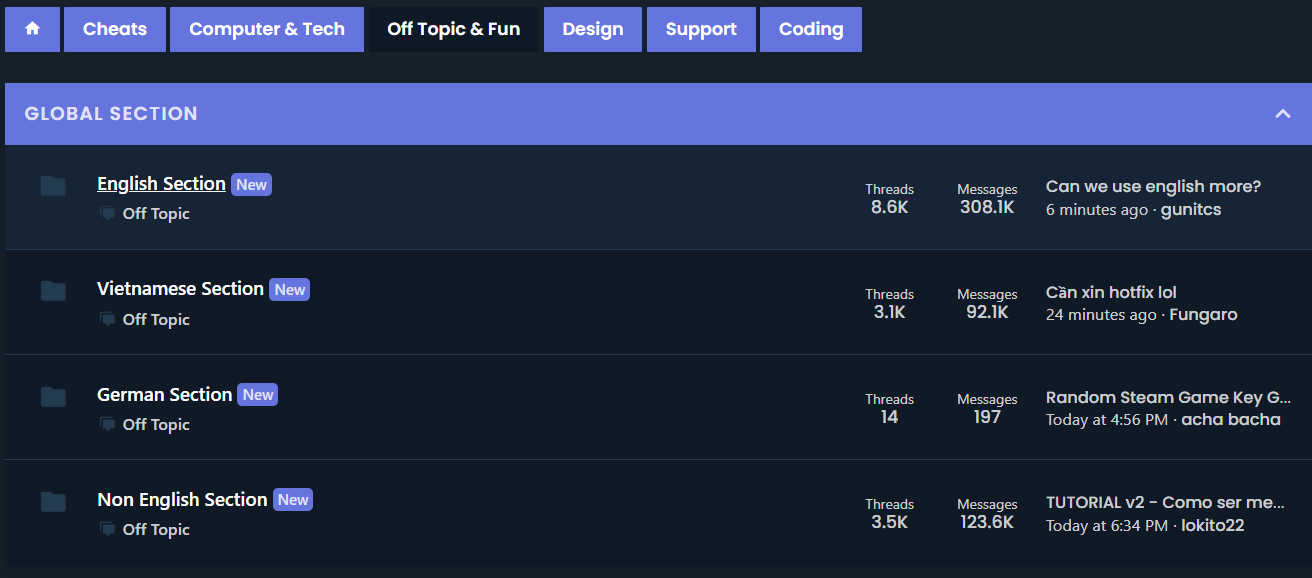Viewport: 1312px width, 578px height.
Task: Click the 8.6K threads count
Action: [889, 207]
